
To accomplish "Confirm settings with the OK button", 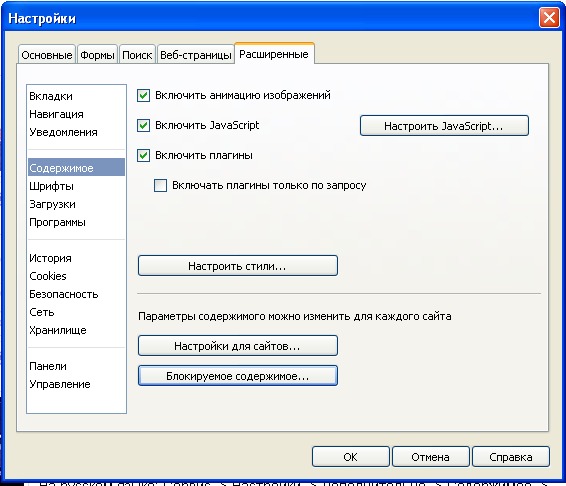I will [351, 457].
